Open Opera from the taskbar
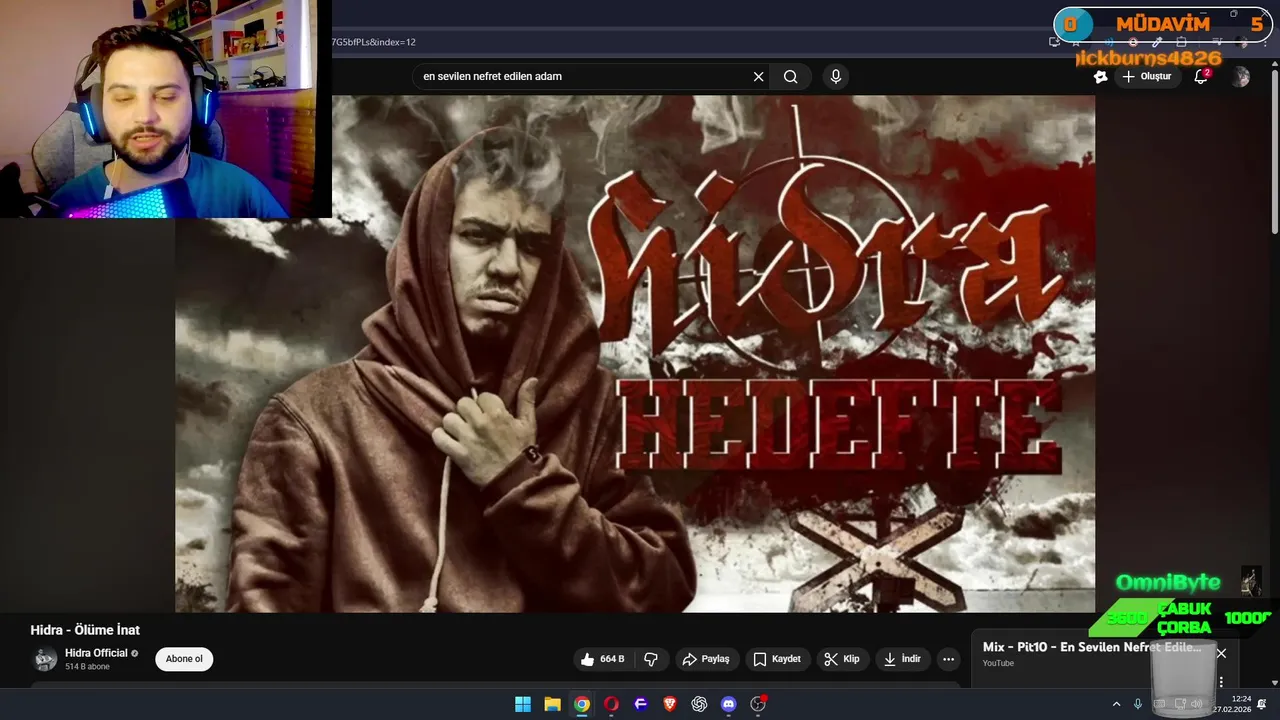Image resolution: width=1280 pixels, height=720 pixels. coord(611,704)
